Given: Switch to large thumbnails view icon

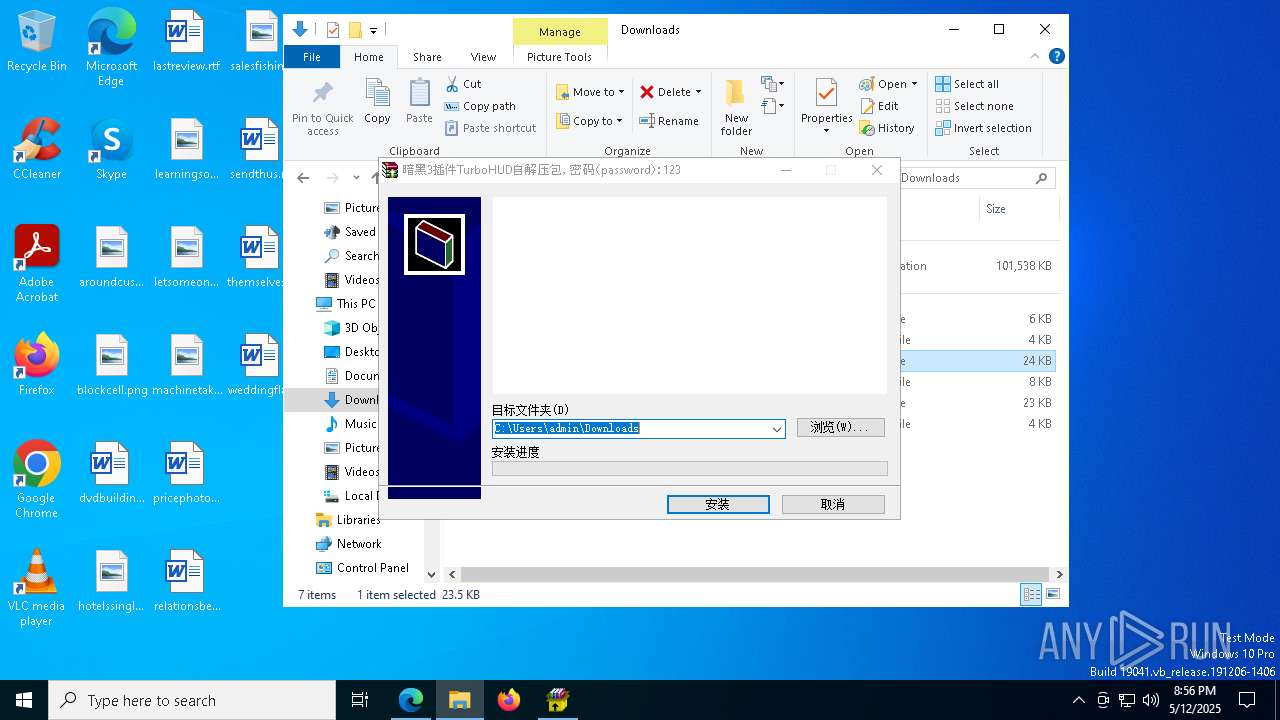Looking at the screenshot, I should pyautogui.click(x=1052, y=595).
